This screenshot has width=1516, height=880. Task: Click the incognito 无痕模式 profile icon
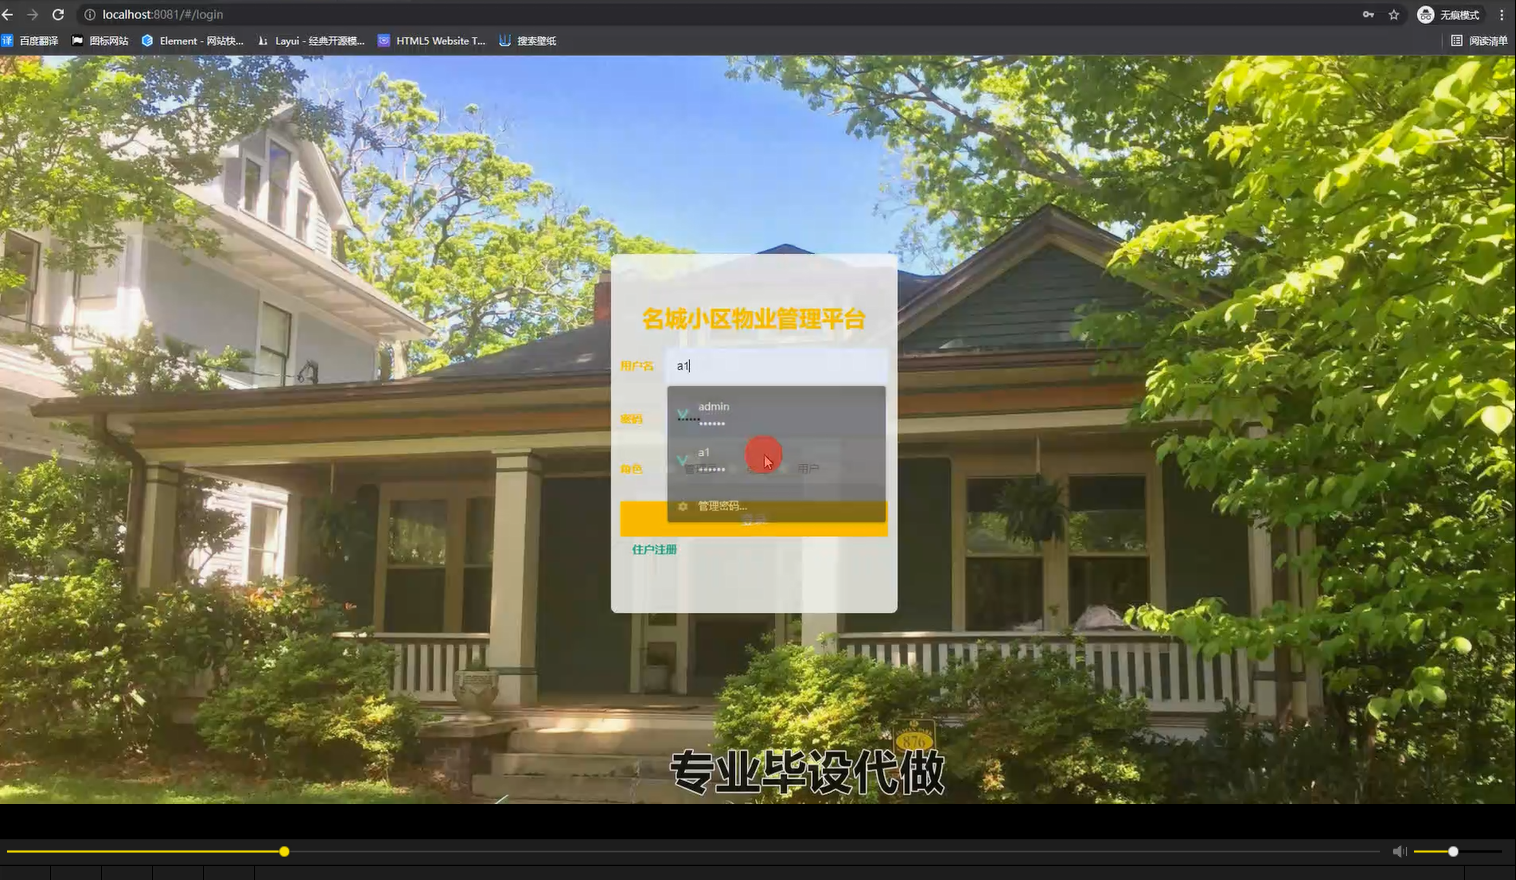click(1425, 14)
